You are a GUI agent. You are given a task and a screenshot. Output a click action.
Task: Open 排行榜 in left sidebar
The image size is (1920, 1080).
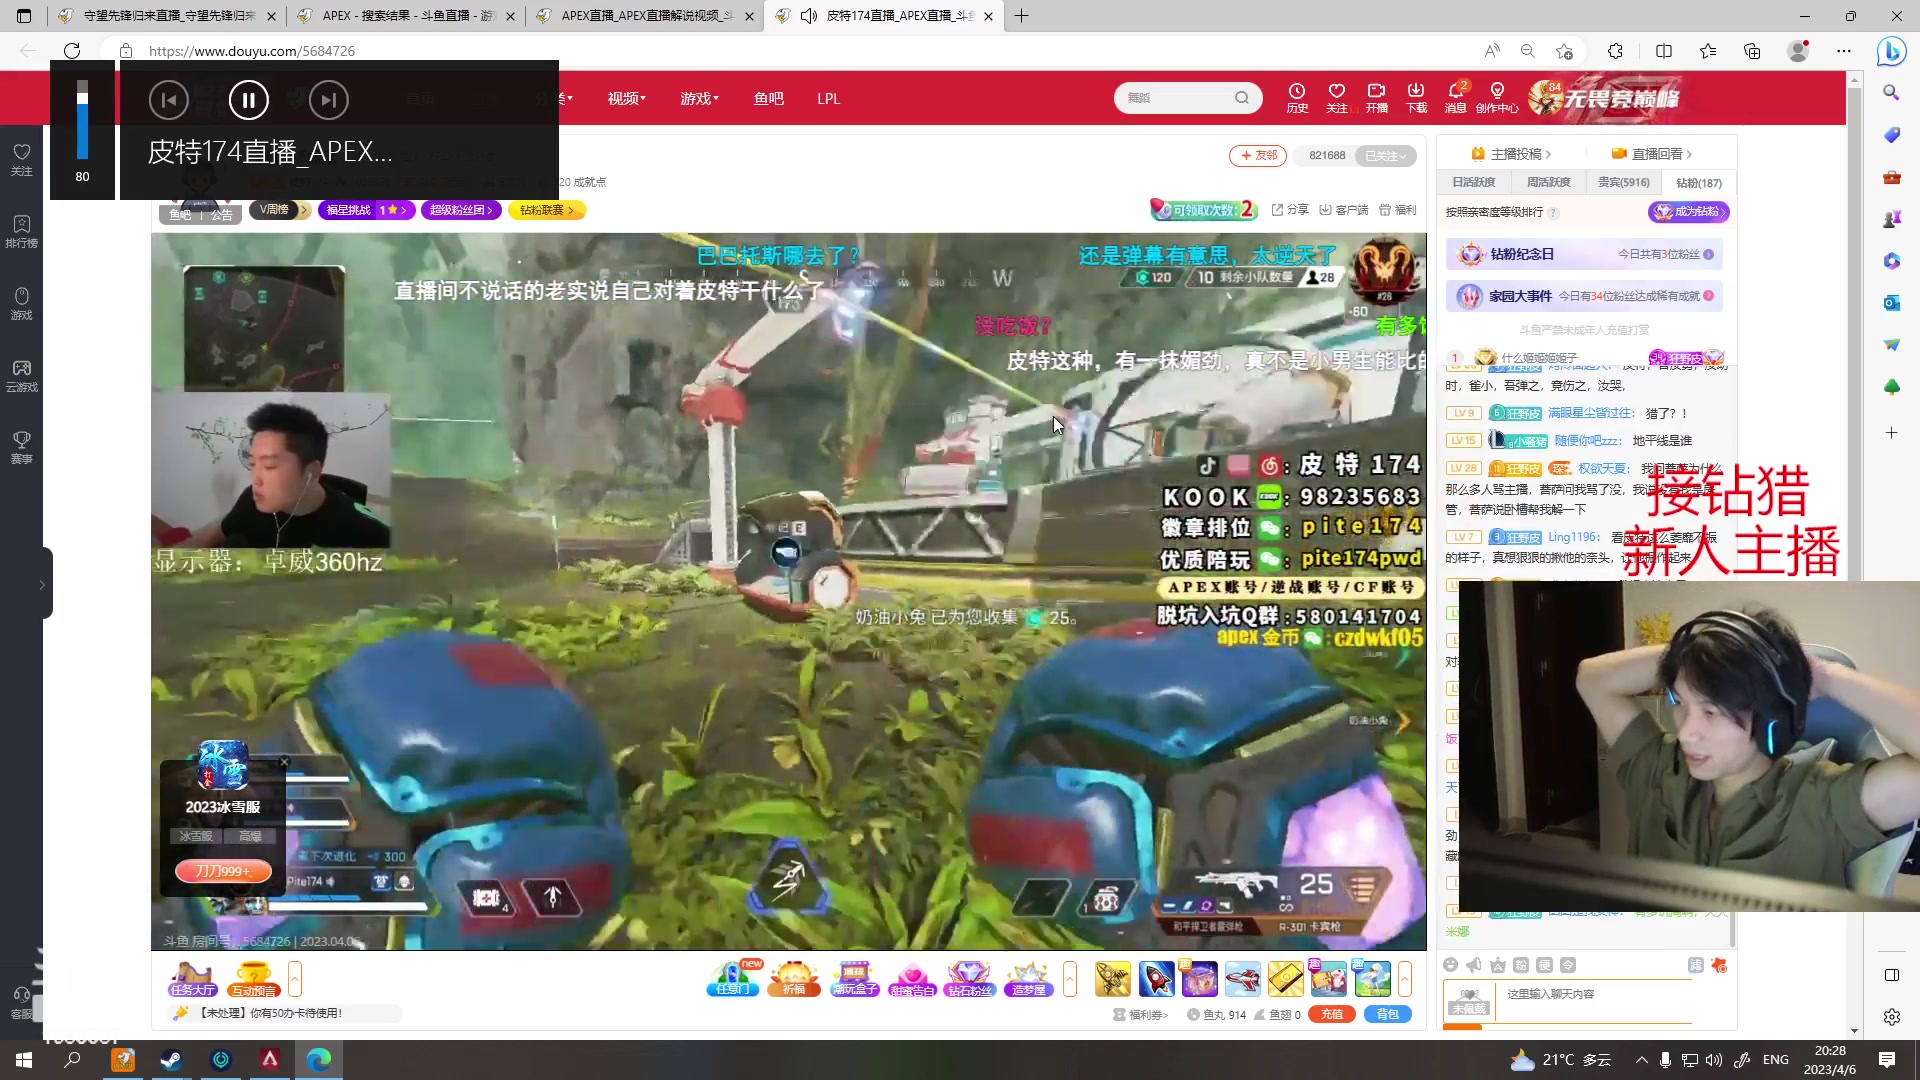pos(21,231)
